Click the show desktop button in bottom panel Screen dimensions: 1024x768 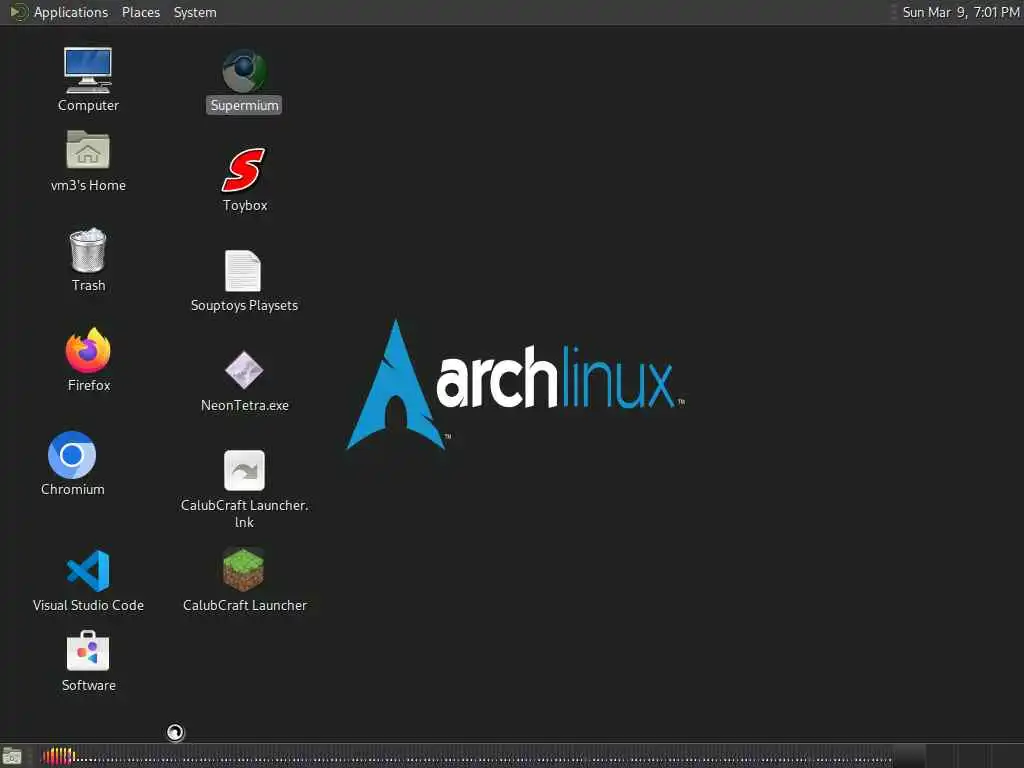(x=12, y=756)
